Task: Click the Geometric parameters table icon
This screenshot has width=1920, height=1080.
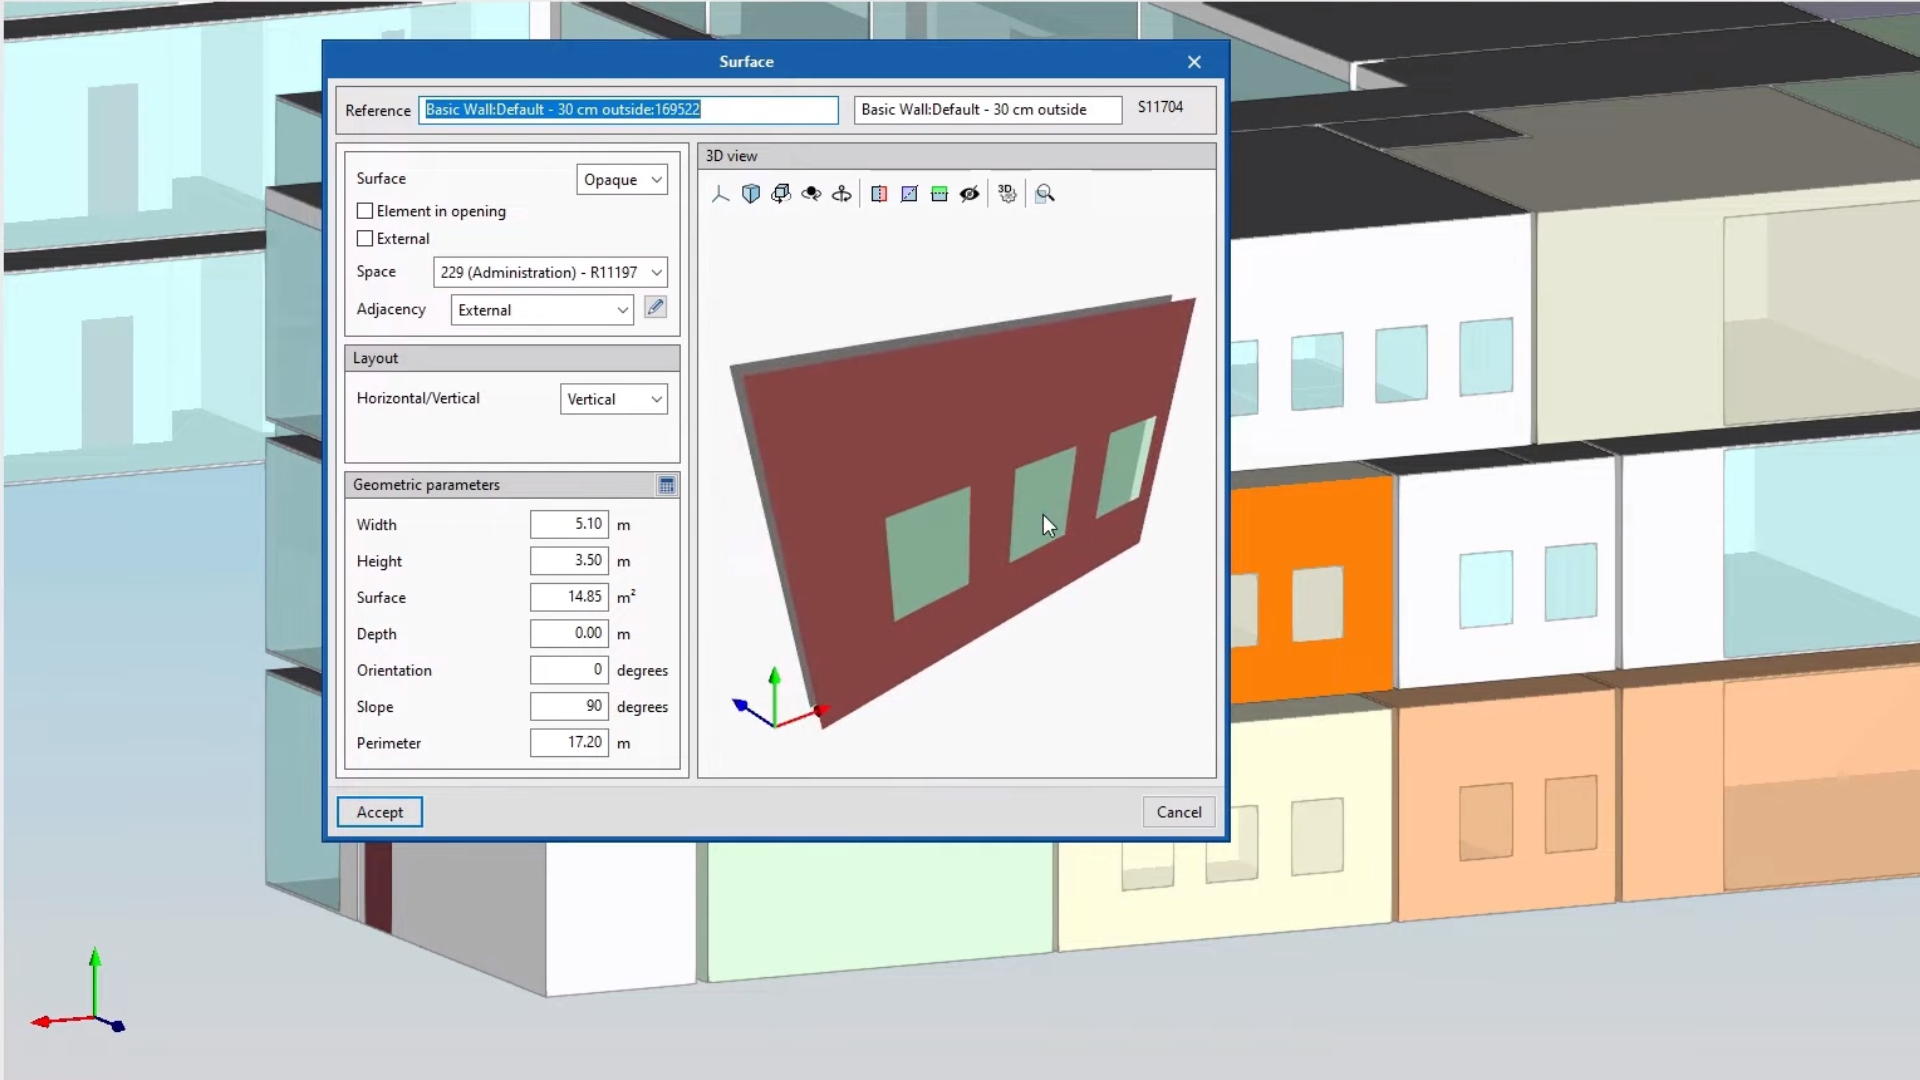Action: [667, 485]
